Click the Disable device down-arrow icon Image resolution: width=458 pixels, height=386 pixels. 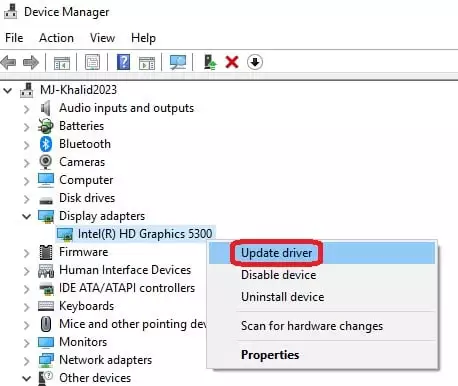[x=255, y=62]
